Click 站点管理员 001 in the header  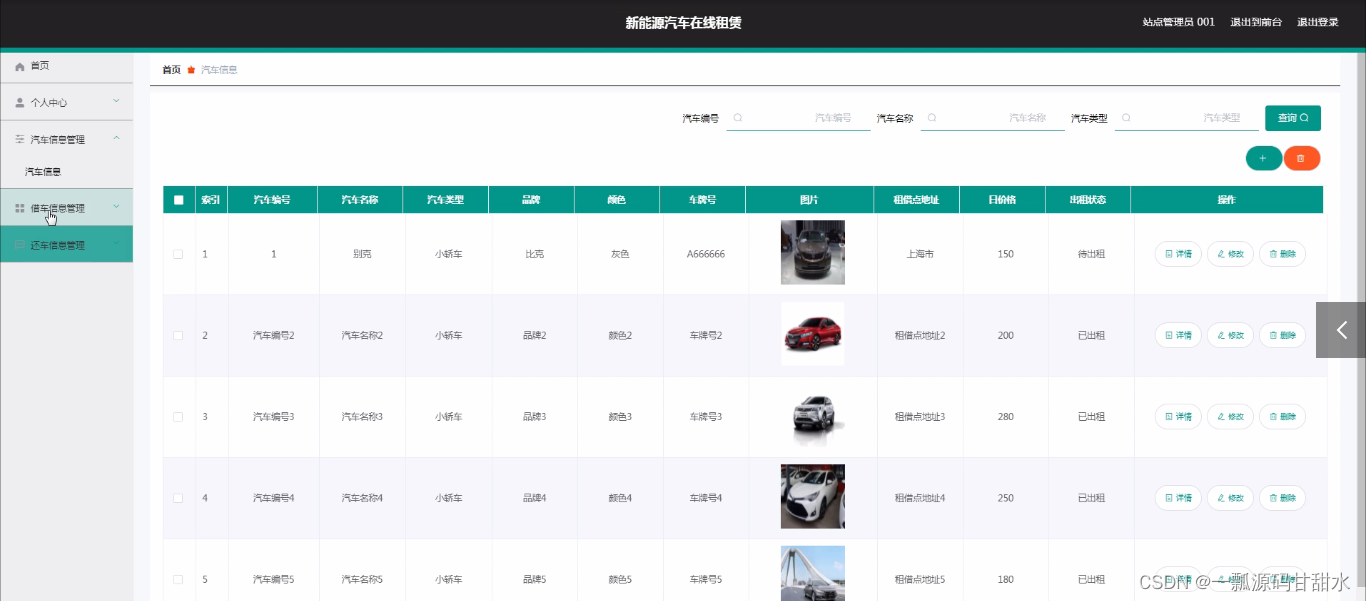[x=1179, y=22]
